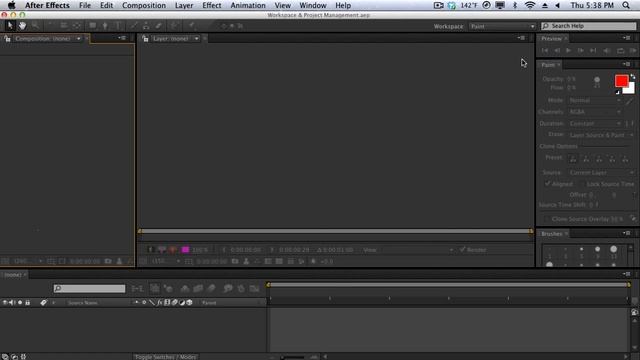Toggle loop option in Preview panel
The image size is (640, 360).
click(x=620, y=51)
